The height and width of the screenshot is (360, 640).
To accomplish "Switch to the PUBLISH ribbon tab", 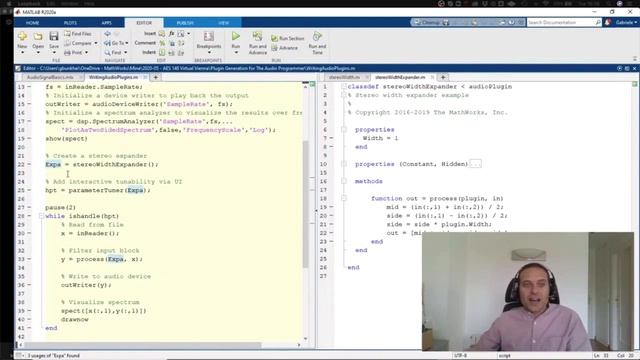I will click(x=185, y=23).
